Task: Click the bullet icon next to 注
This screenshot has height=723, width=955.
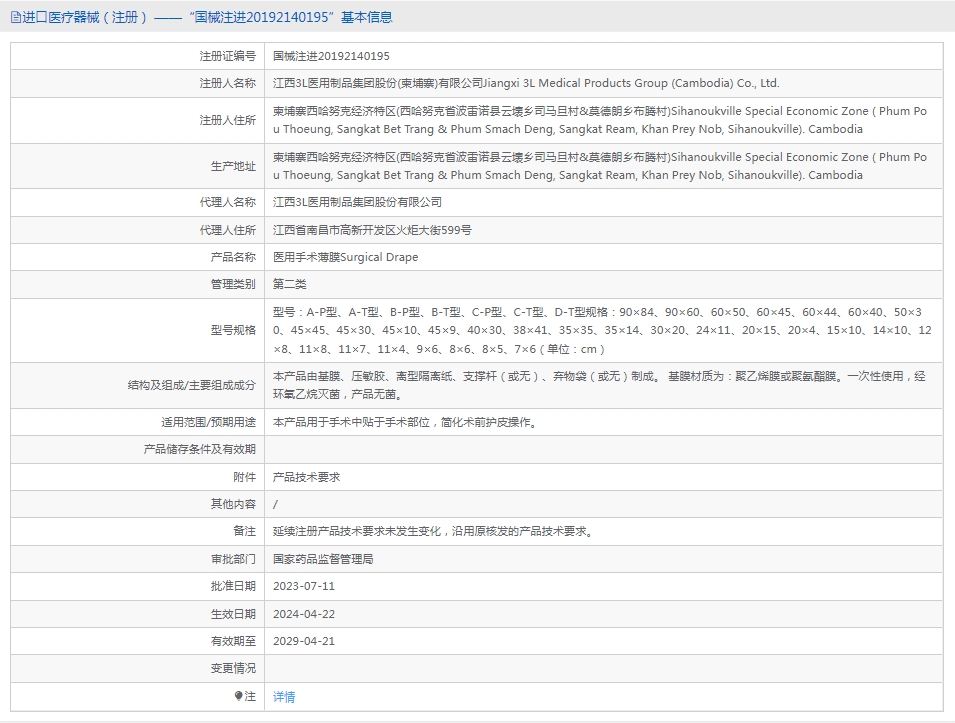Action: point(239,696)
